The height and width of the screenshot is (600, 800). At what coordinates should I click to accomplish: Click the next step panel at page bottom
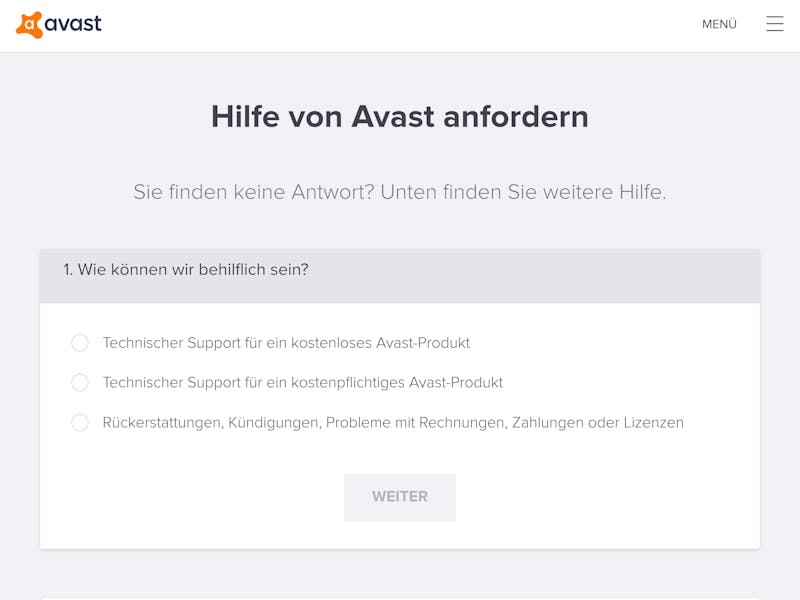pos(399,598)
